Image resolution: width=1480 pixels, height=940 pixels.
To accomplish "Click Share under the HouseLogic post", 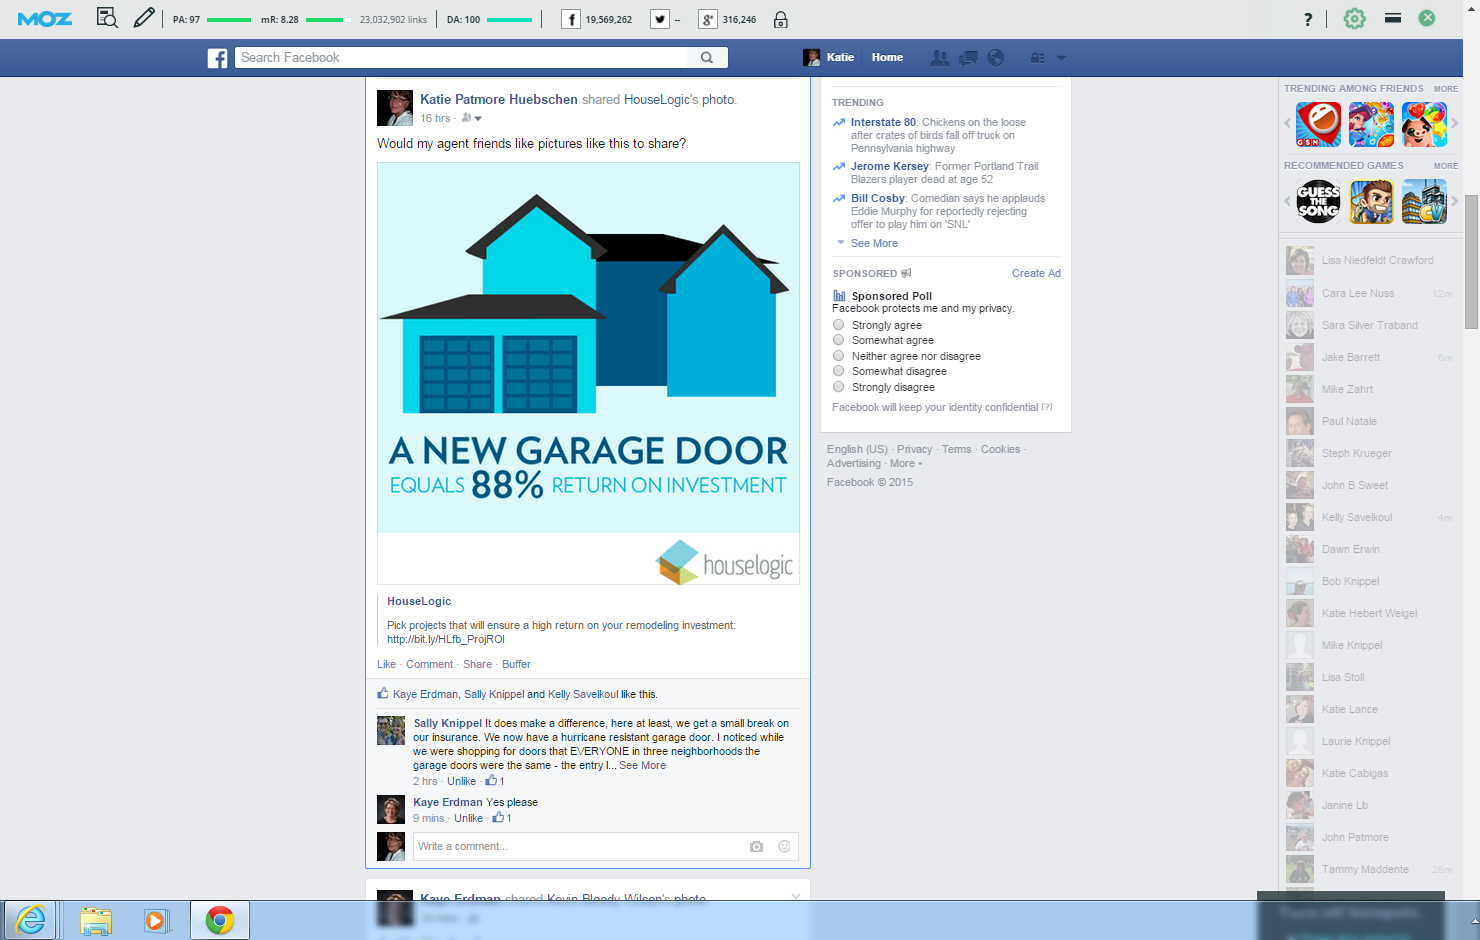I will point(477,664).
